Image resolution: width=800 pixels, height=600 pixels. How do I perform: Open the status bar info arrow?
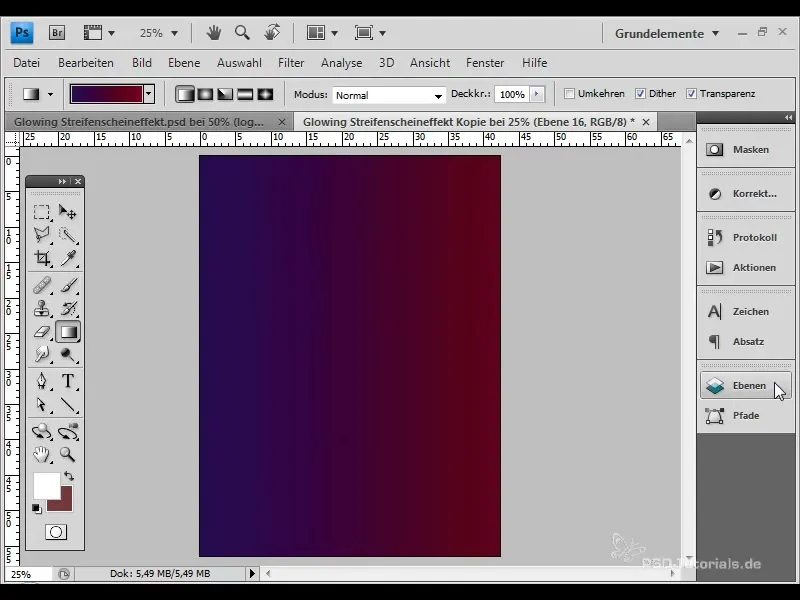click(x=252, y=573)
